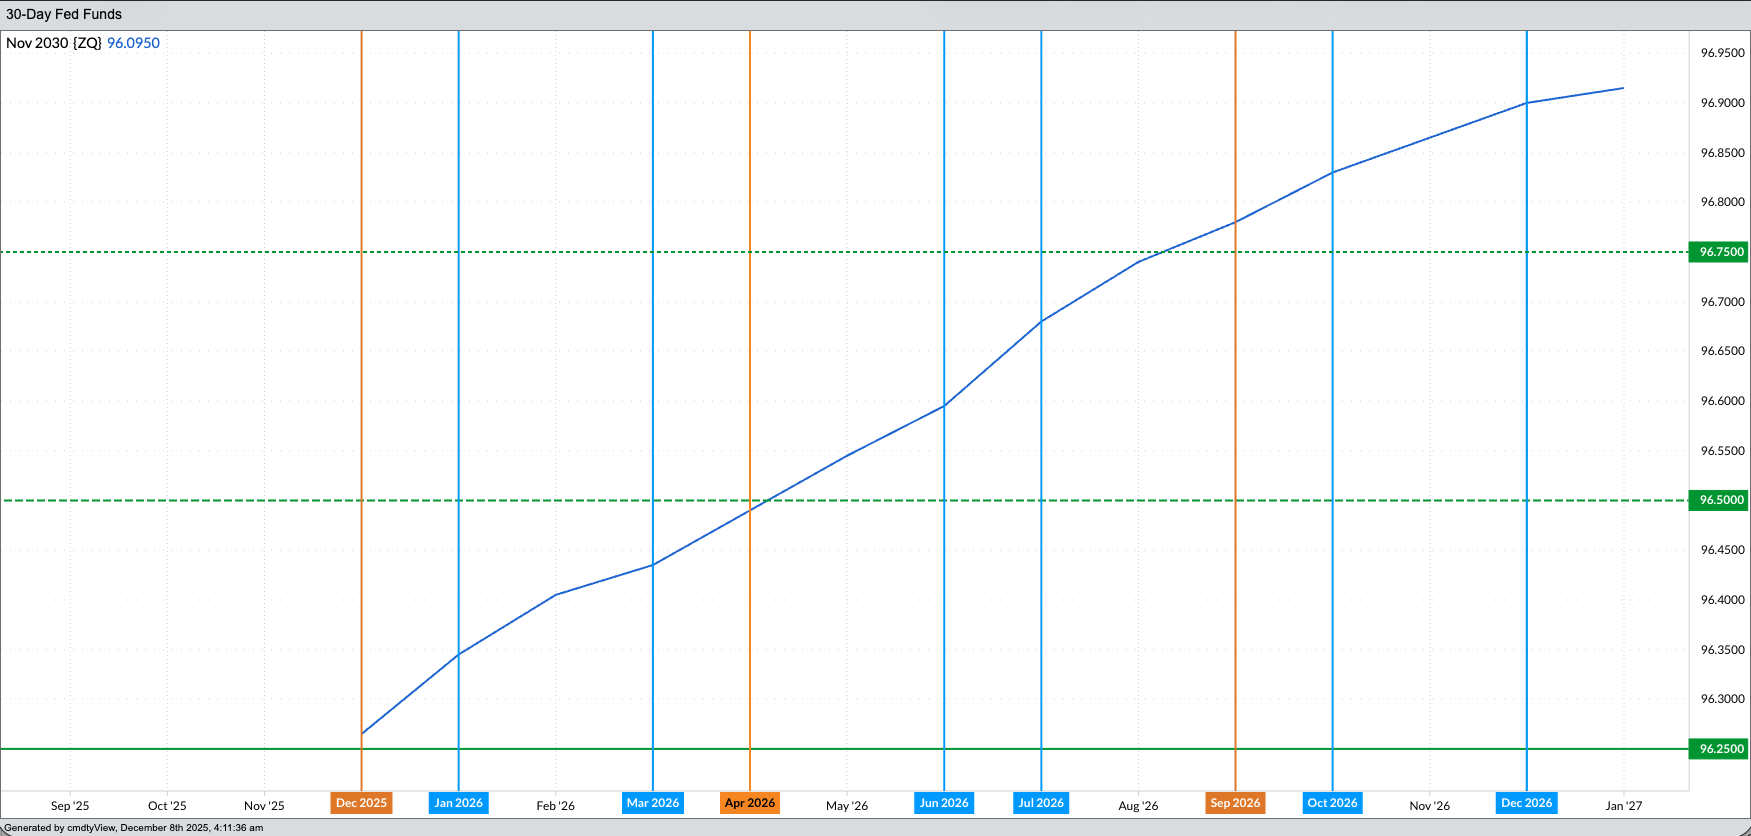
Task: Click the Aug '26 axis label
Action: pyautogui.click(x=1138, y=806)
